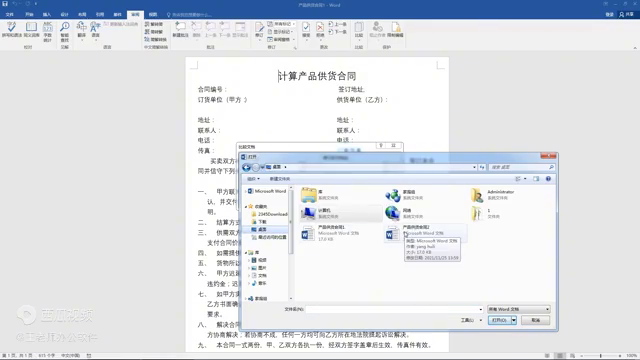Convert Simplified to Traditional (简转繁)

(154, 32)
